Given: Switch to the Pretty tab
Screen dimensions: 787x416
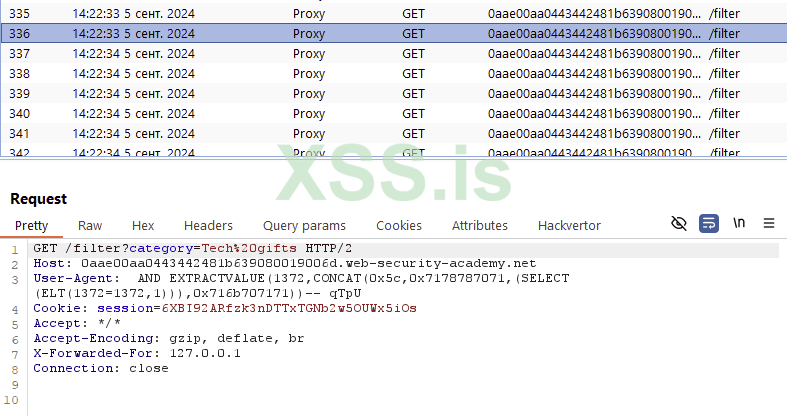Looking at the screenshot, I should (x=31, y=226).
